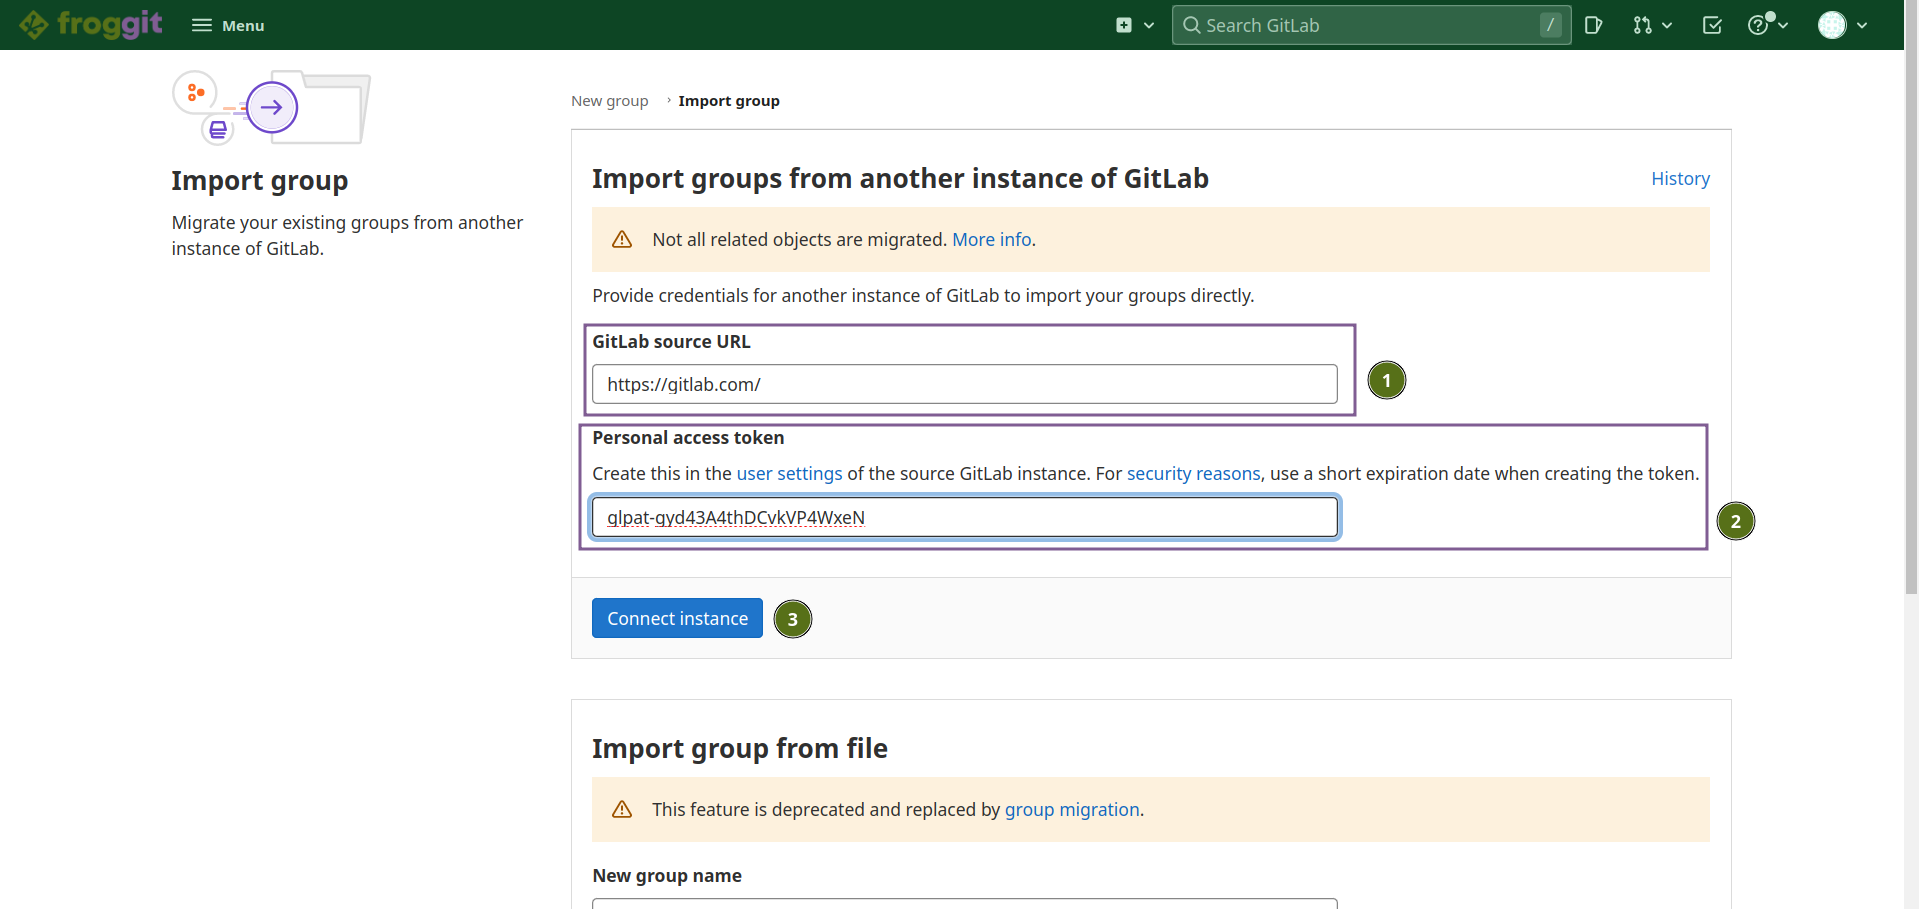Open security reasons link
This screenshot has width=1927, height=909.
[1193, 474]
